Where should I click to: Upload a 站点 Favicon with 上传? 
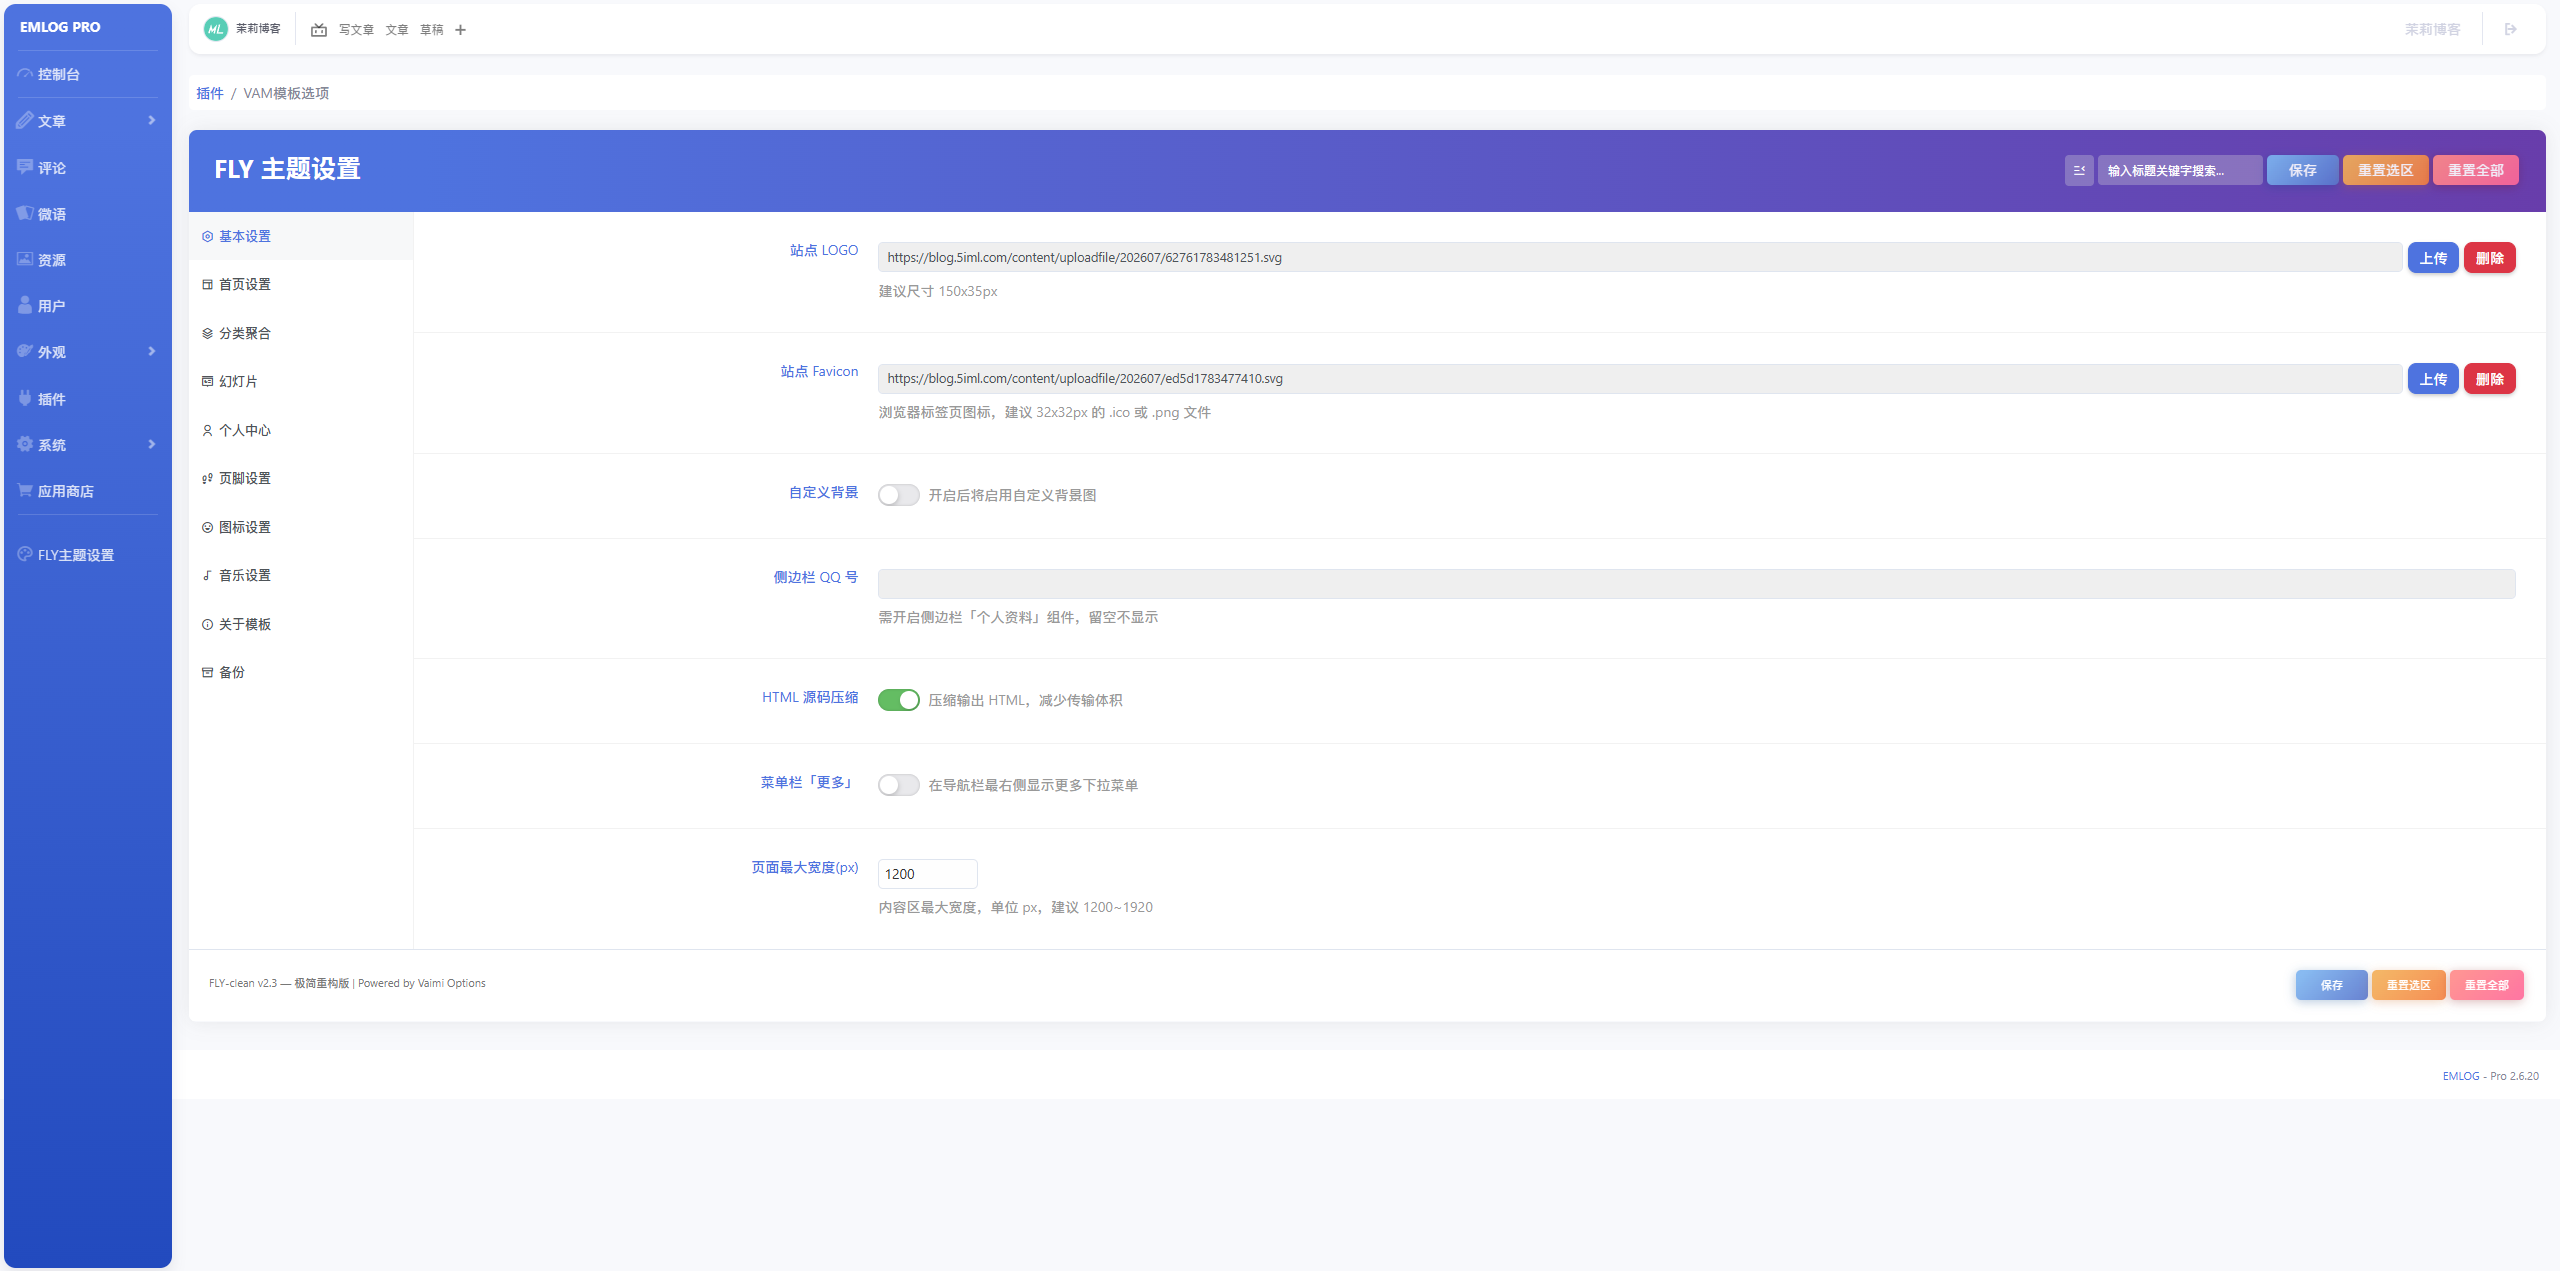tap(2433, 379)
